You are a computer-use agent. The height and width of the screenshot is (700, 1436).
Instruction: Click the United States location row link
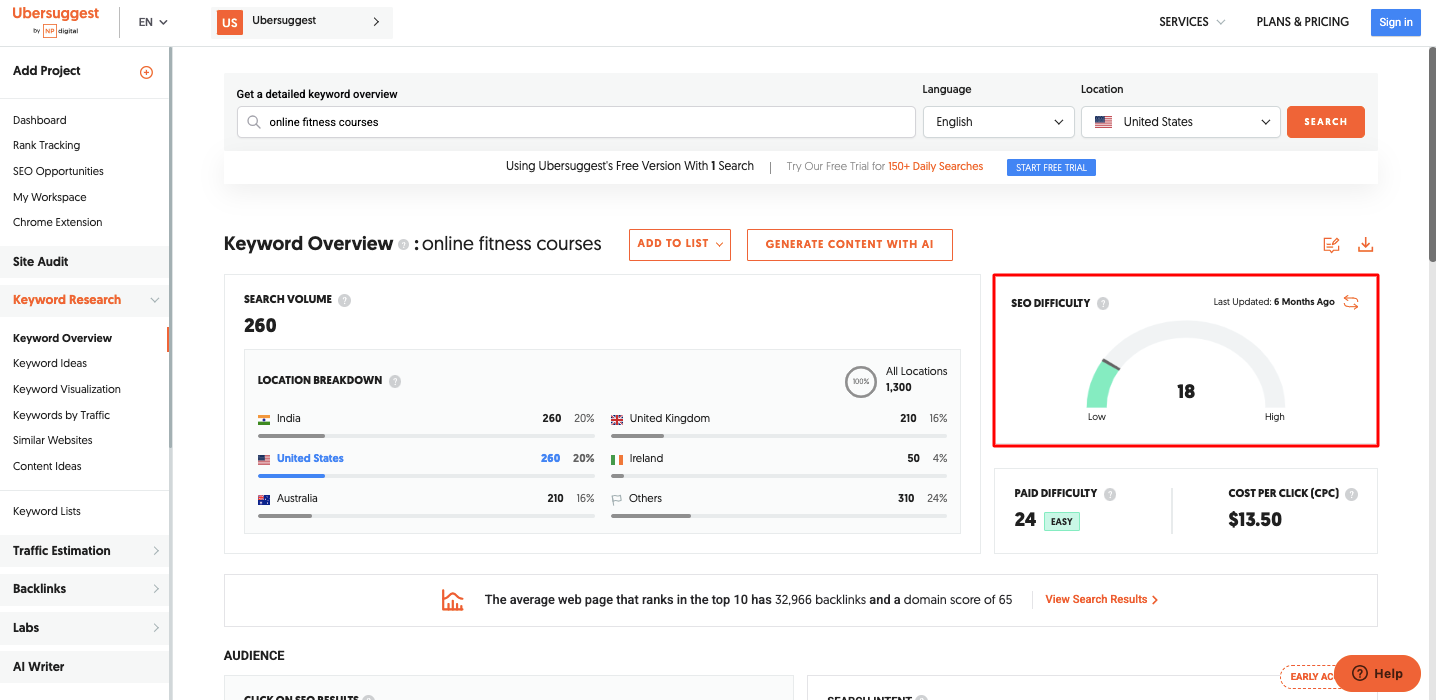click(310, 459)
